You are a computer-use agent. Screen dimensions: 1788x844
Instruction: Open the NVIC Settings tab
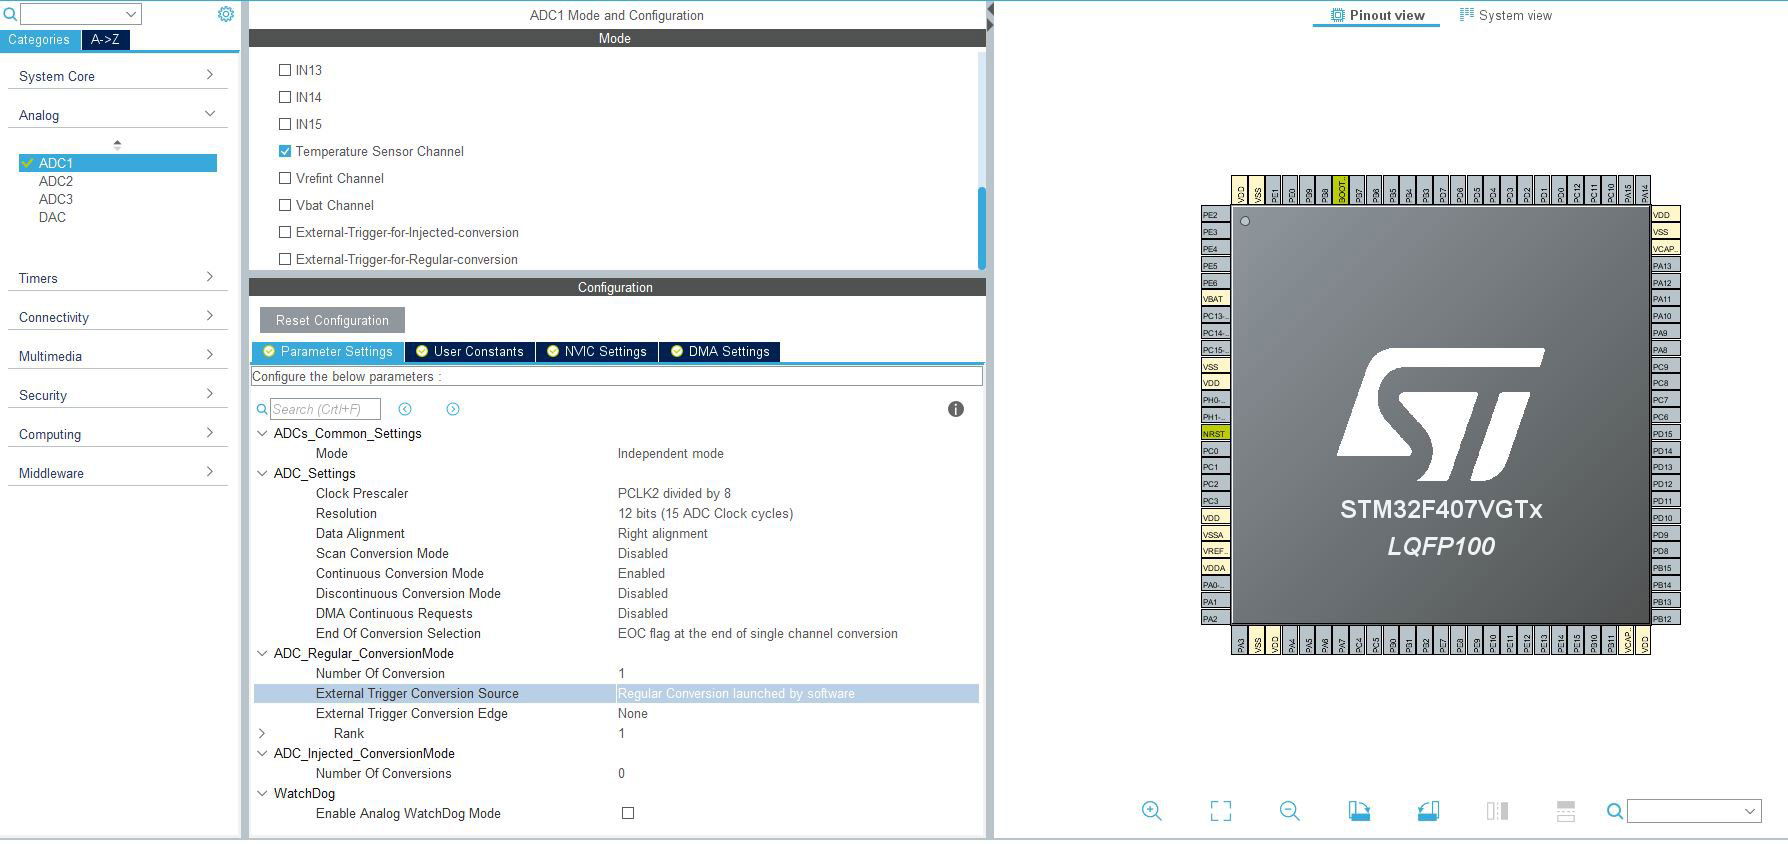597,351
